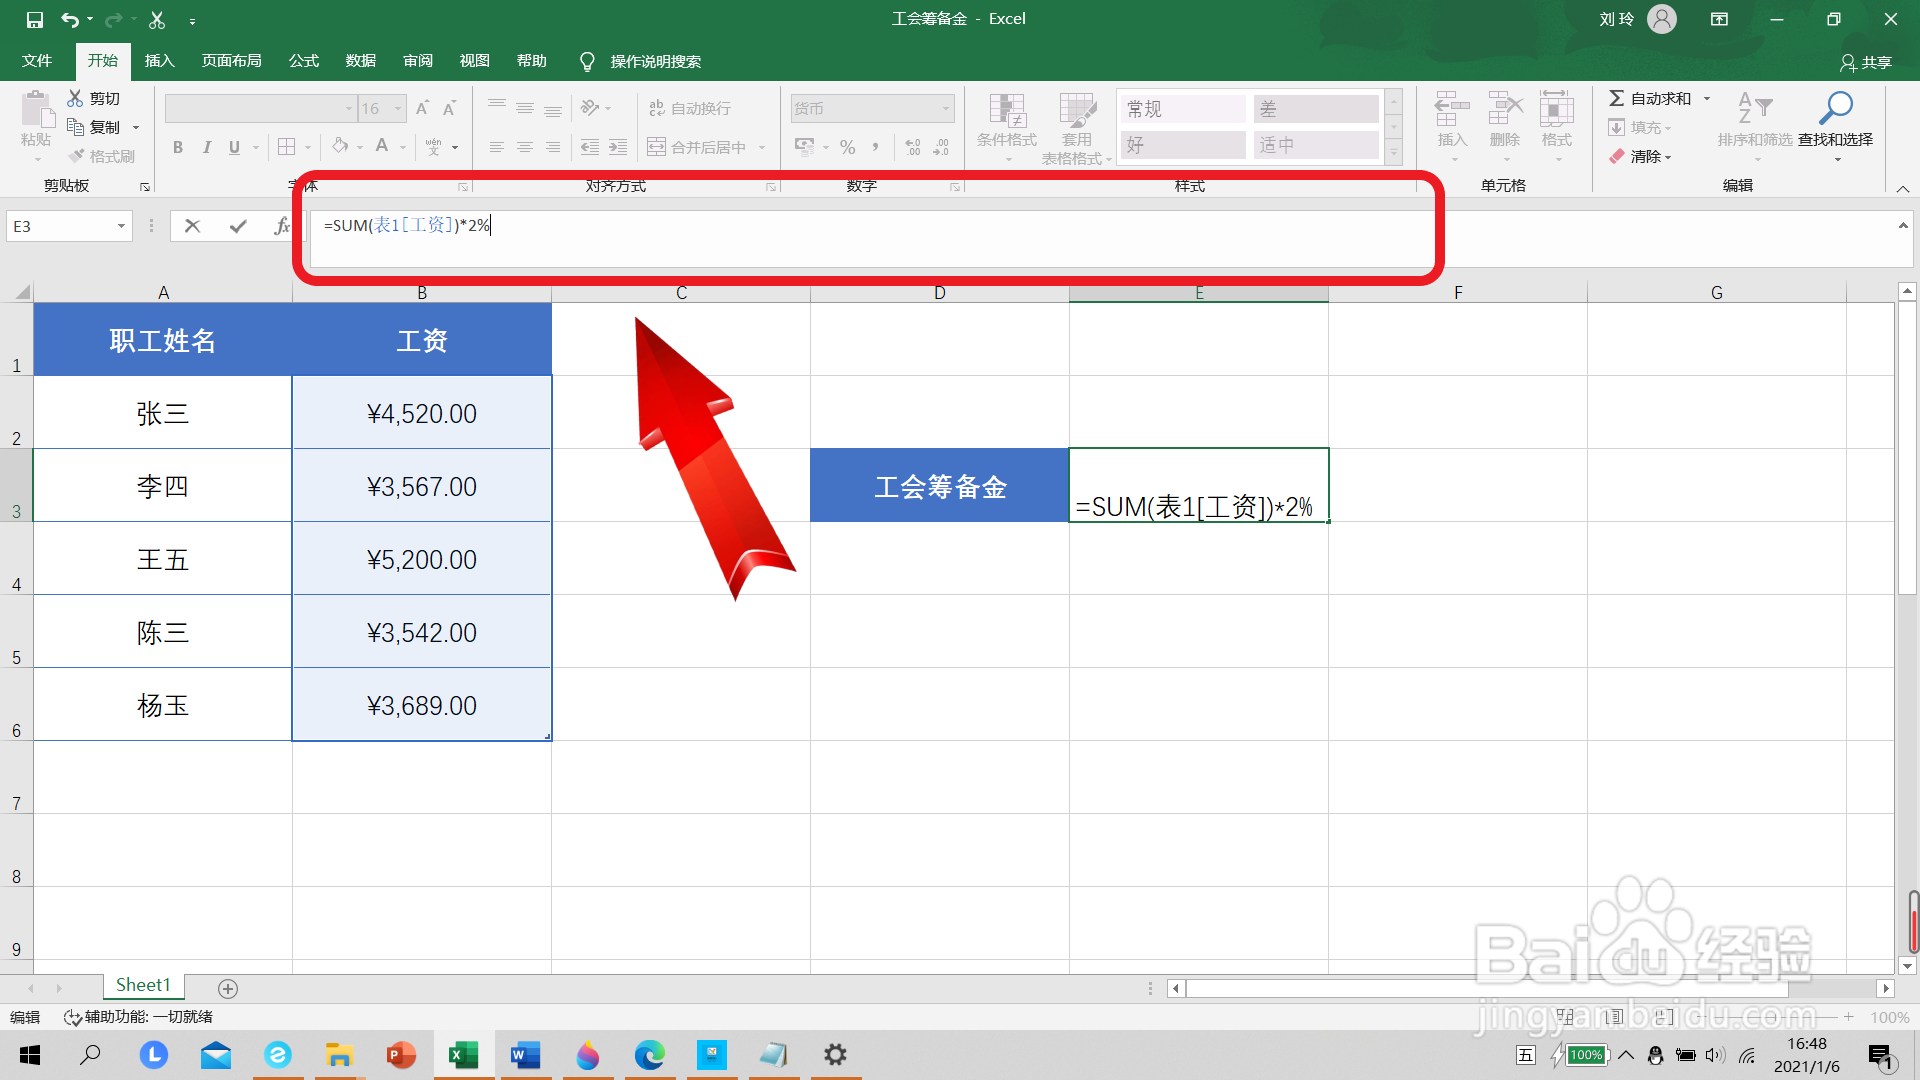Toggle Bold formatting

pyautogui.click(x=178, y=147)
